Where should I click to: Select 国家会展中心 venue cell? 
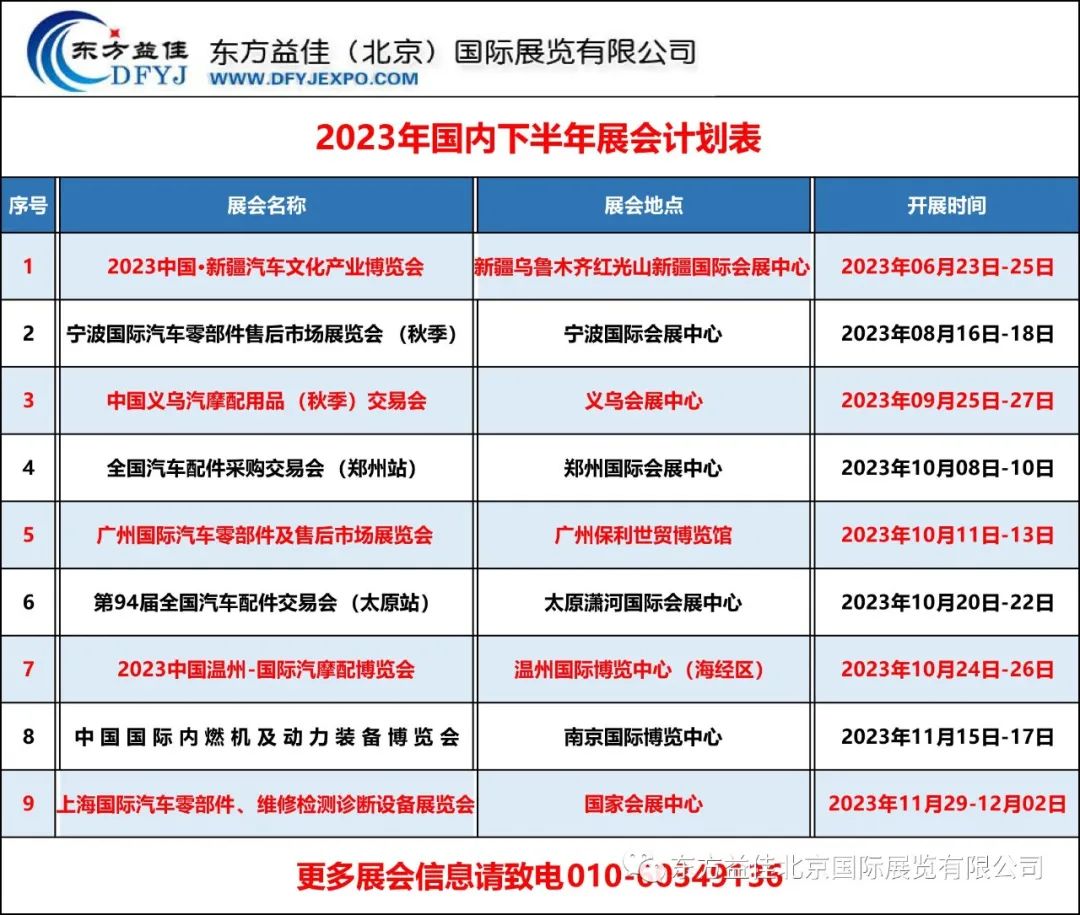coord(643,803)
